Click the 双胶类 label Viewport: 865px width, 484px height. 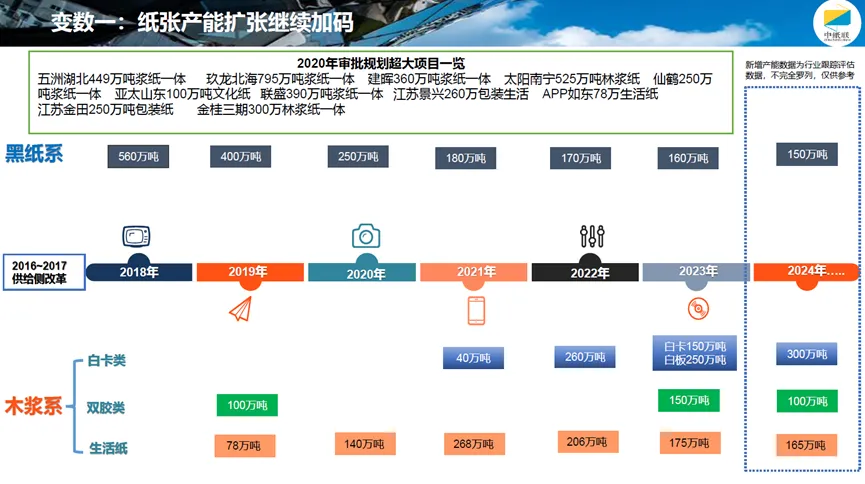coord(105,408)
